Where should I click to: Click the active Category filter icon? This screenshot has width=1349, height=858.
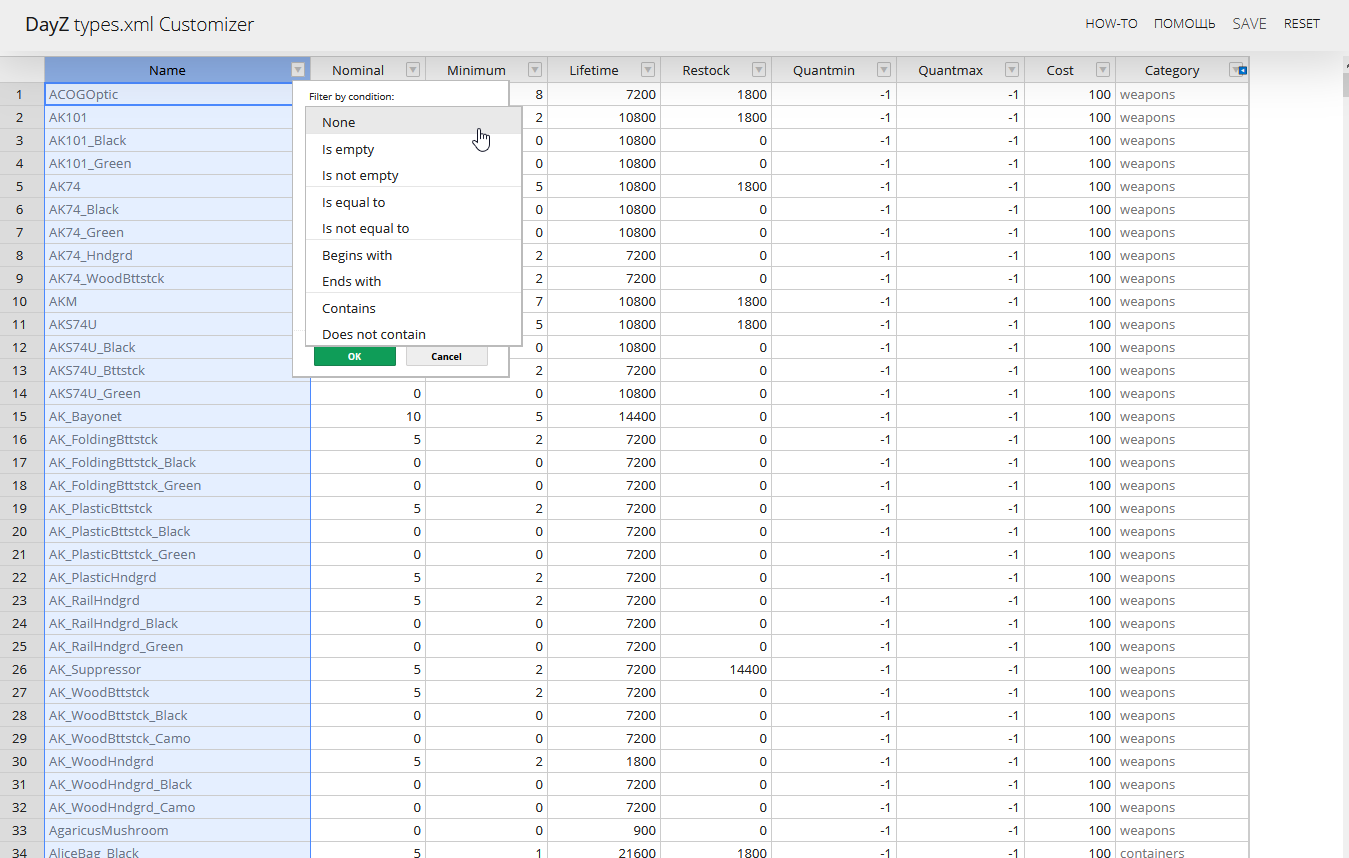coord(1237,70)
